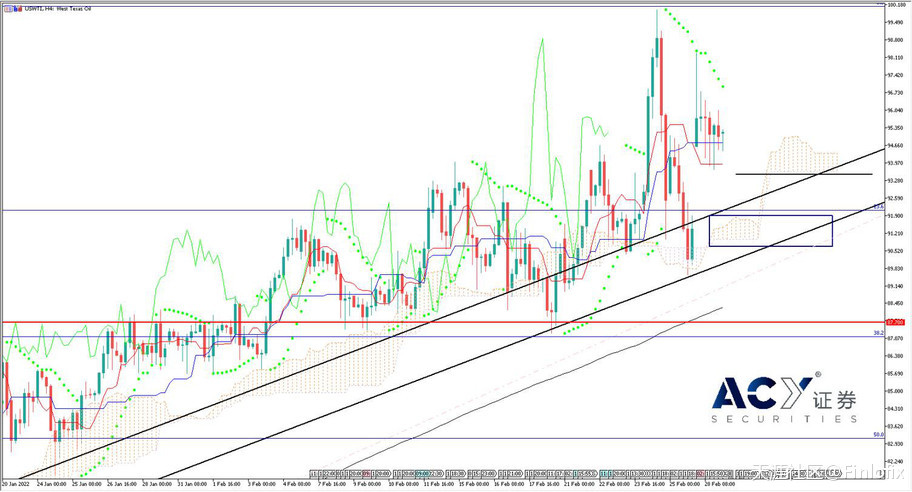Screen dimensions: 912x492
Task: Click the 97.420 price axis label
Action: (x=895, y=75)
